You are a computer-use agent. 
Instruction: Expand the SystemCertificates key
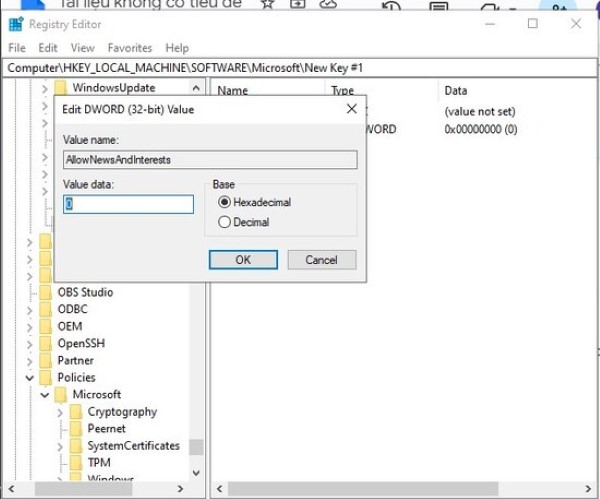(x=60, y=445)
